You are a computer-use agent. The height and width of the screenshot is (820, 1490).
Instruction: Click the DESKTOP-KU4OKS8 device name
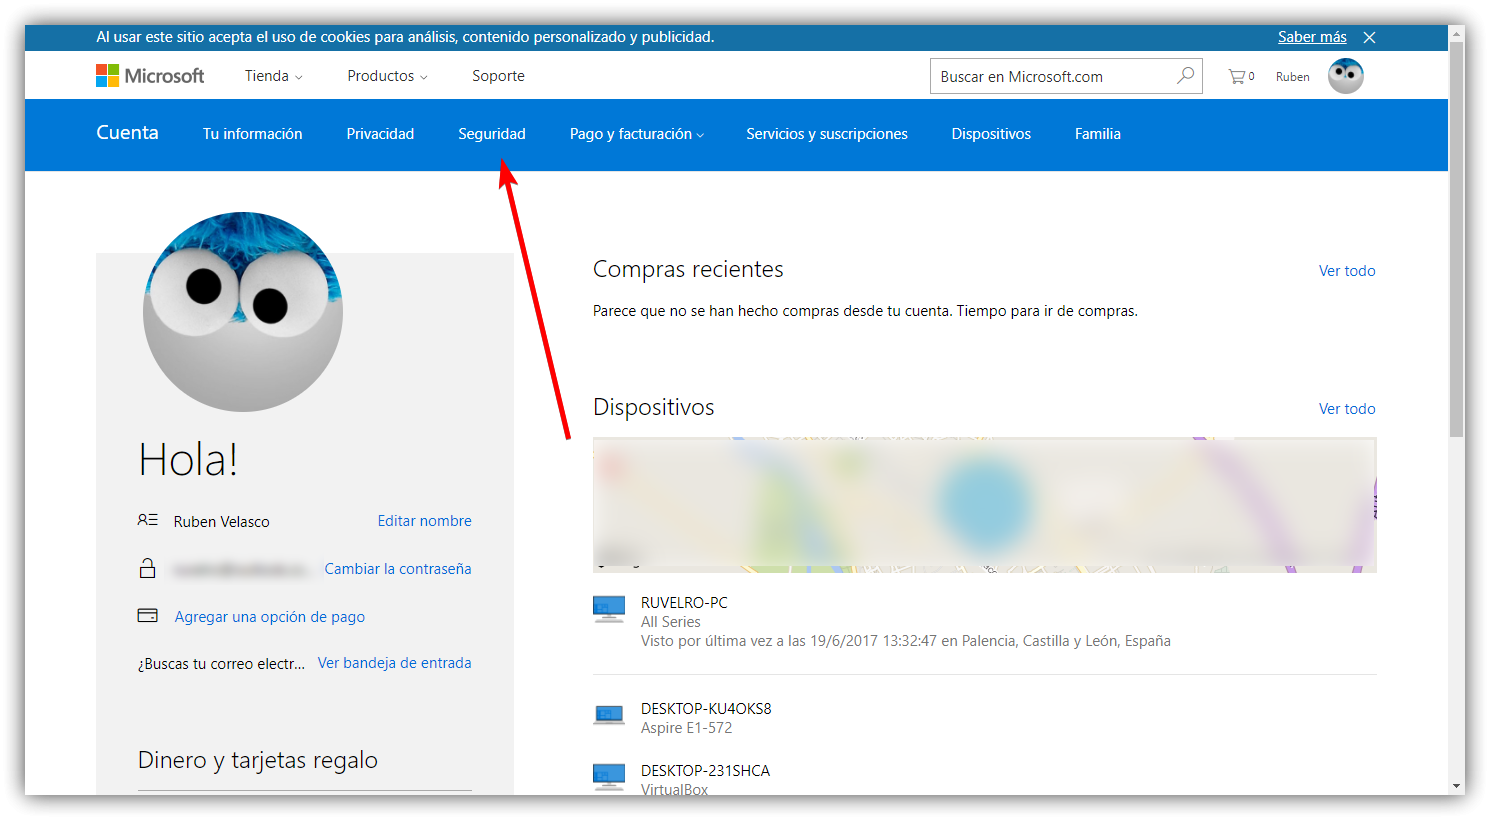tap(706, 709)
